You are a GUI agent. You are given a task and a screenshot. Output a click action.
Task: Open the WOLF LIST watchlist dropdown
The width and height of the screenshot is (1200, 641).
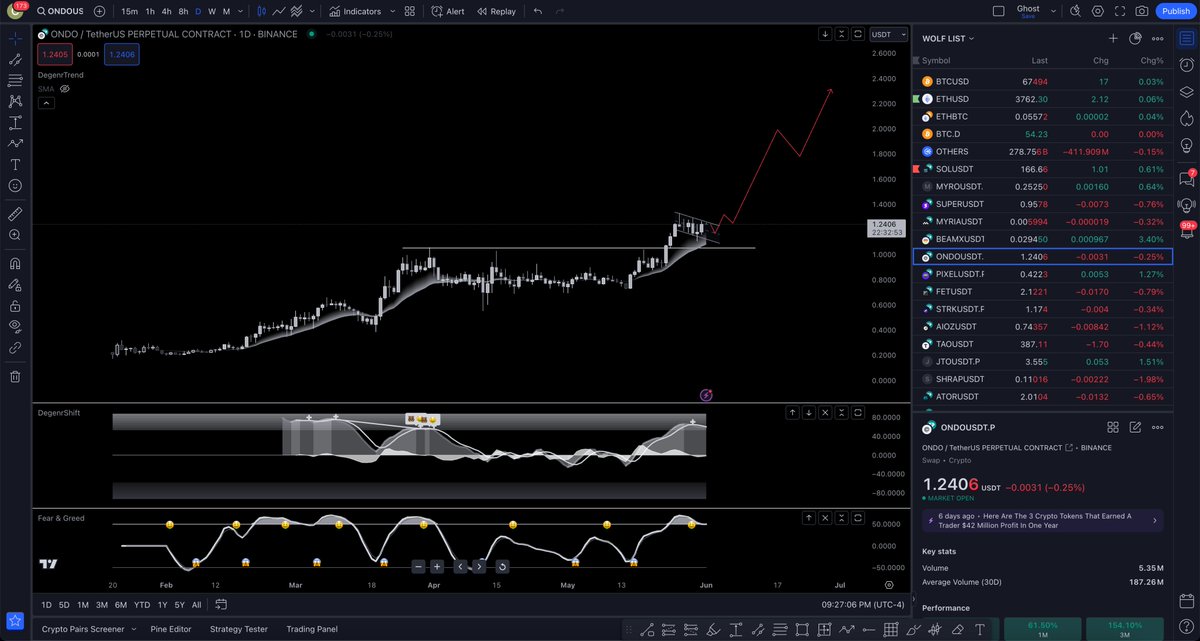coord(946,38)
